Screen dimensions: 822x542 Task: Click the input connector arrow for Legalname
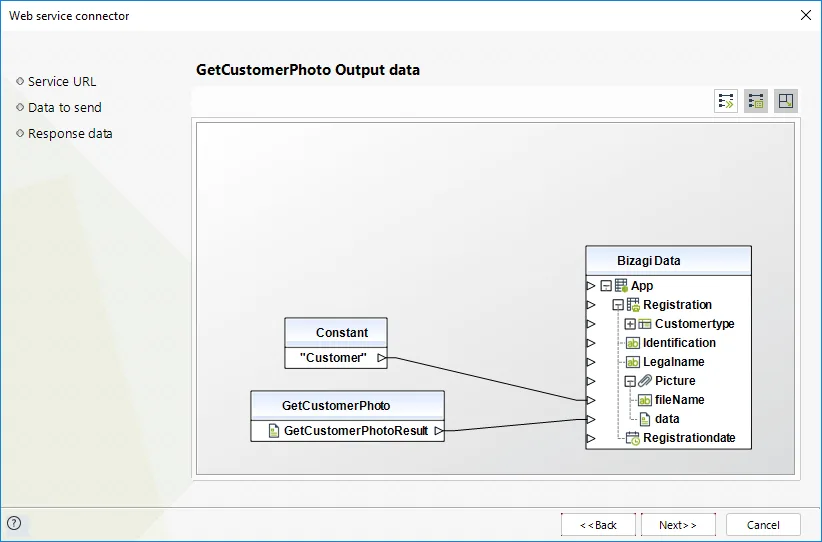click(x=591, y=362)
